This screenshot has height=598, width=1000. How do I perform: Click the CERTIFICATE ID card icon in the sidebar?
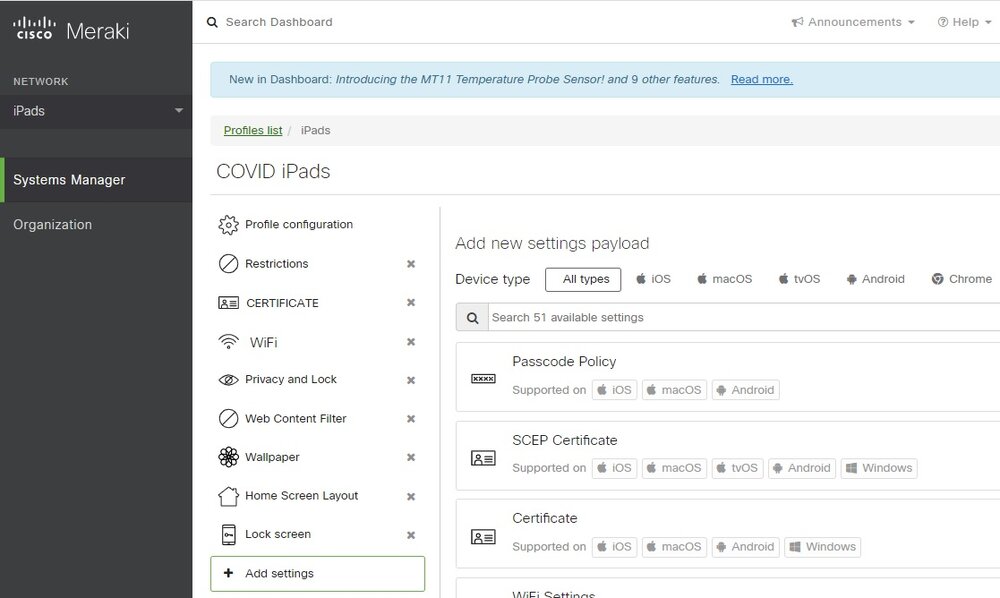pyautogui.click(x=228, y=303)
